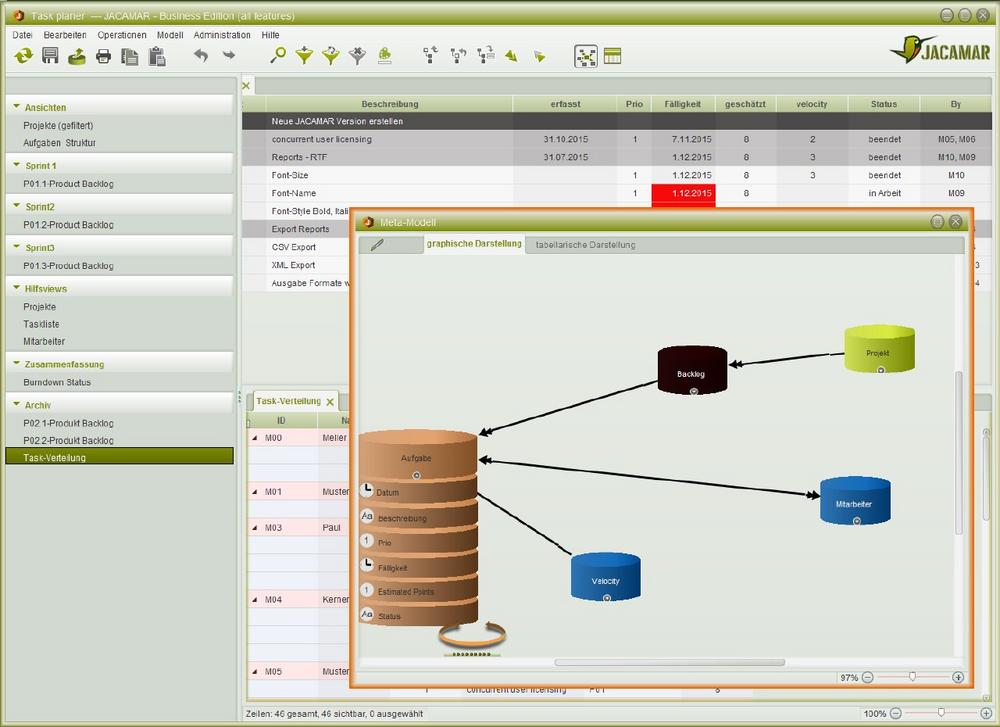Click the paste clipboard toolbar icon
This screenshot has width=1000, height=727.
157,57
